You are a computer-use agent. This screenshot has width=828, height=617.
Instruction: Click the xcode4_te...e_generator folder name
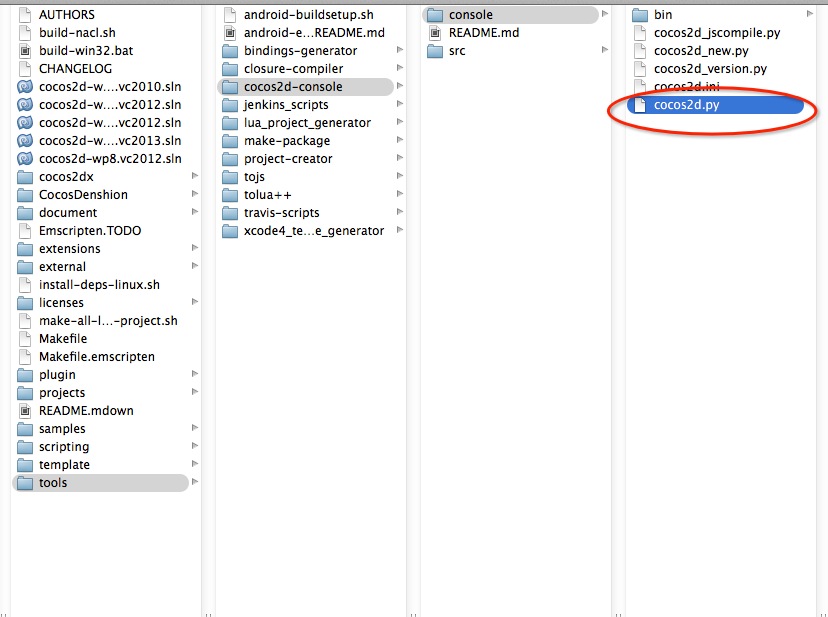314,231
